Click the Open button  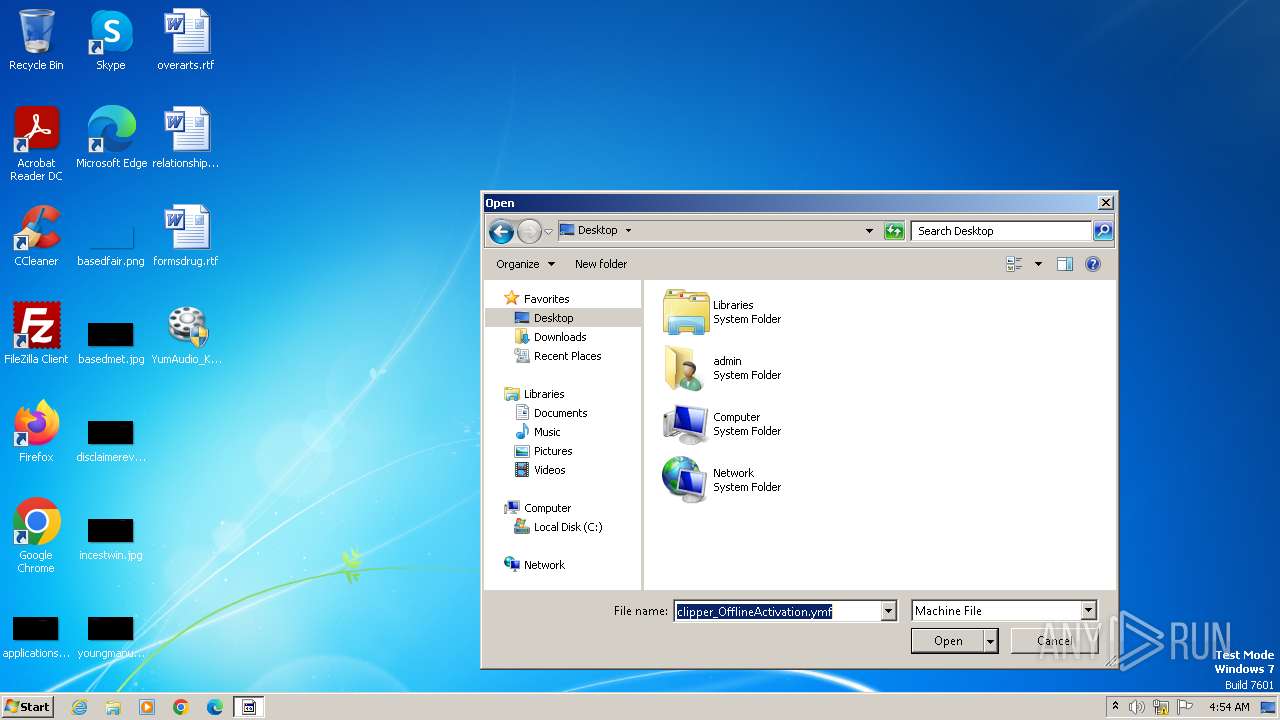click(x=948, y=641)
